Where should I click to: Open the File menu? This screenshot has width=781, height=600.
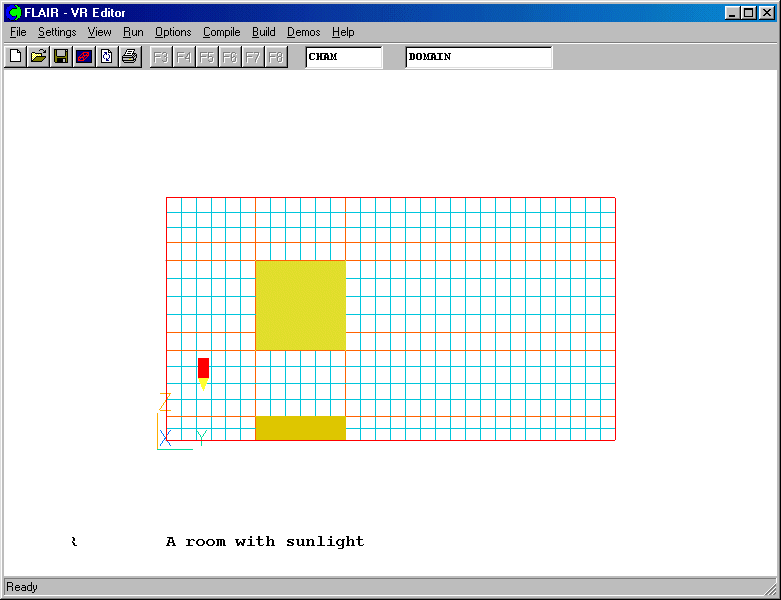click(18, 32)
